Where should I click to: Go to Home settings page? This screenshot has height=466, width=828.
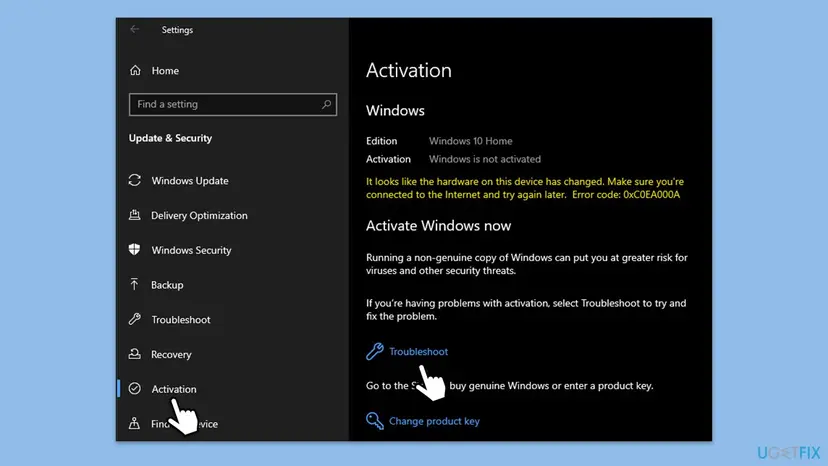coord(165,70)
